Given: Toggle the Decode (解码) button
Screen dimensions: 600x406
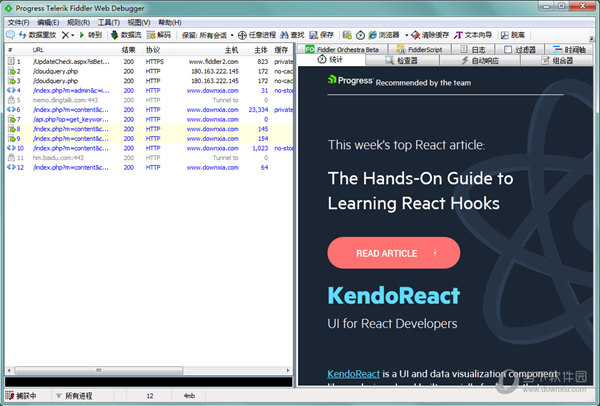Looking at the screenshot, I should coord(159,35).
